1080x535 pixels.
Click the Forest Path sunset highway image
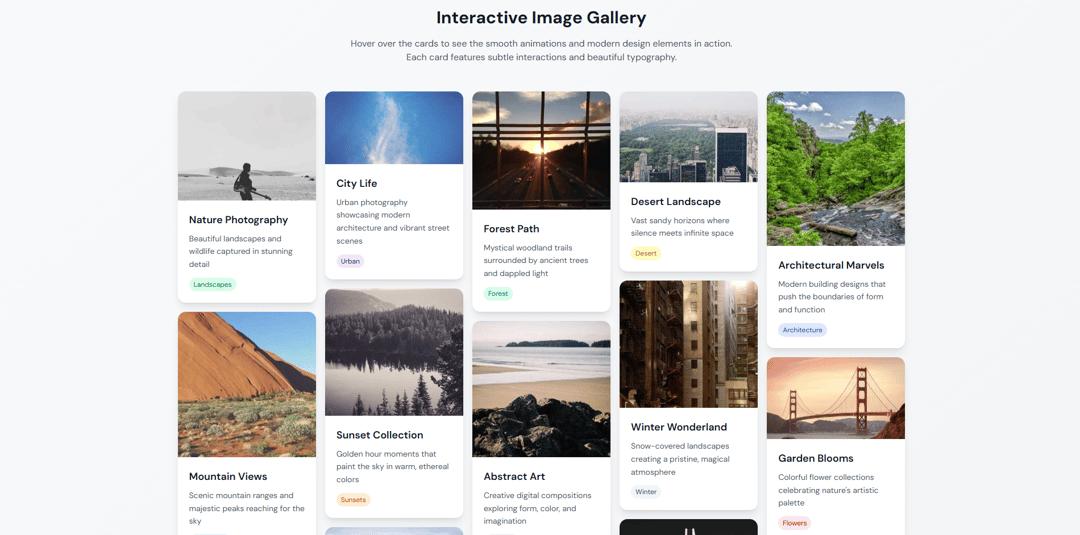tap(541, 150)
